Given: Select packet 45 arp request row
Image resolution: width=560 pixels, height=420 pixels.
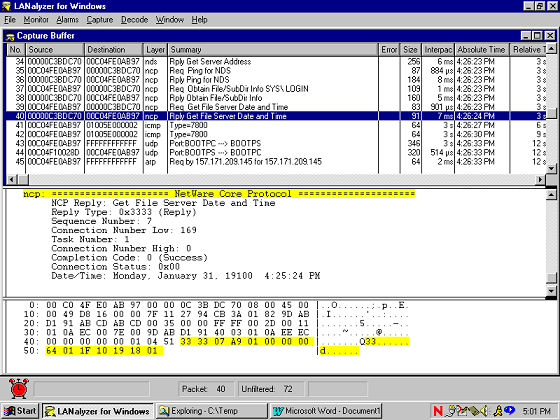Looking at the screenshot, I should click(x=276, y=162).
